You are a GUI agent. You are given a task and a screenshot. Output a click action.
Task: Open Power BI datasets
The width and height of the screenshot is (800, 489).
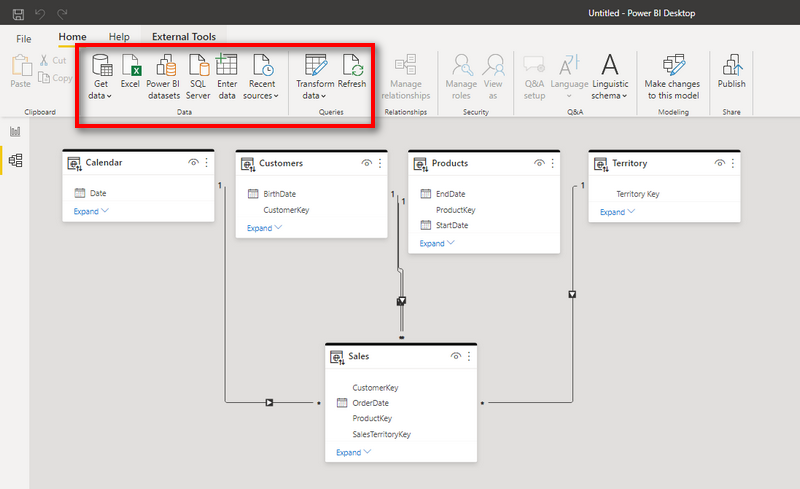click(163, 77)
